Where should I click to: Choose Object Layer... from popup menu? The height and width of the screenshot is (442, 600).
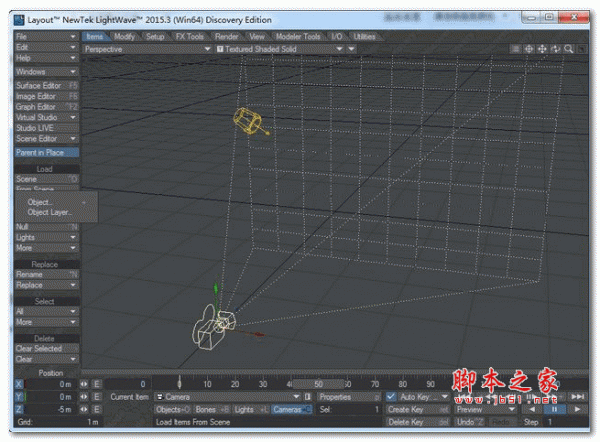pyautogui.click(x=50, y=213)
